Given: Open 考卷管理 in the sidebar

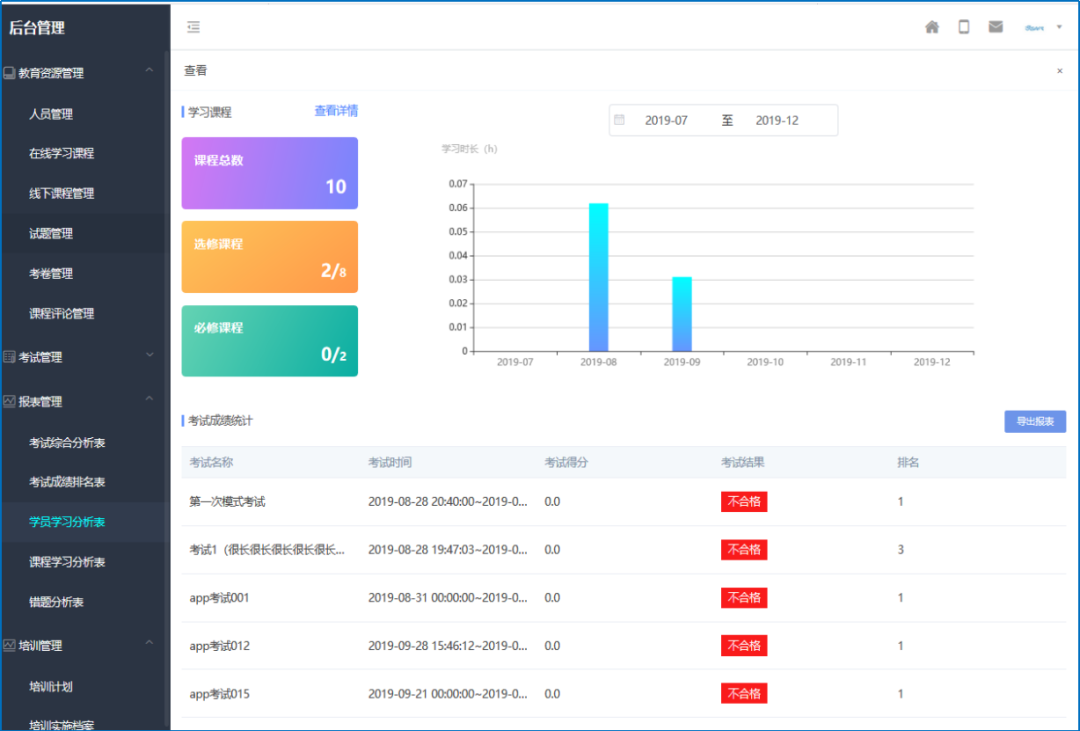Looking at the screenshot, I should tap(51, 274).
